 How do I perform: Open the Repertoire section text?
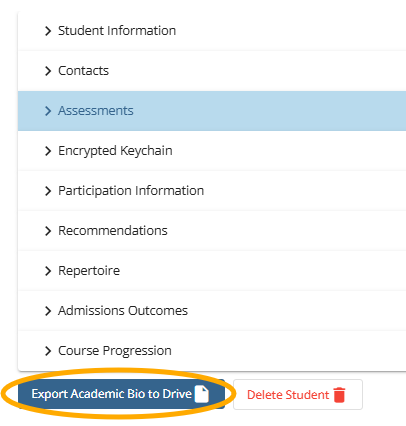[89, 271]
